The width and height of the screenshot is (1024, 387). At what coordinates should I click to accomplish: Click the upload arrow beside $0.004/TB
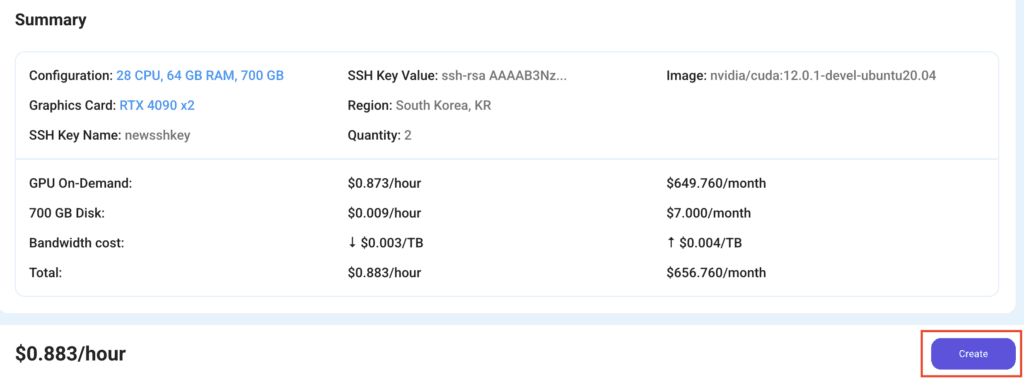(671, 243)
